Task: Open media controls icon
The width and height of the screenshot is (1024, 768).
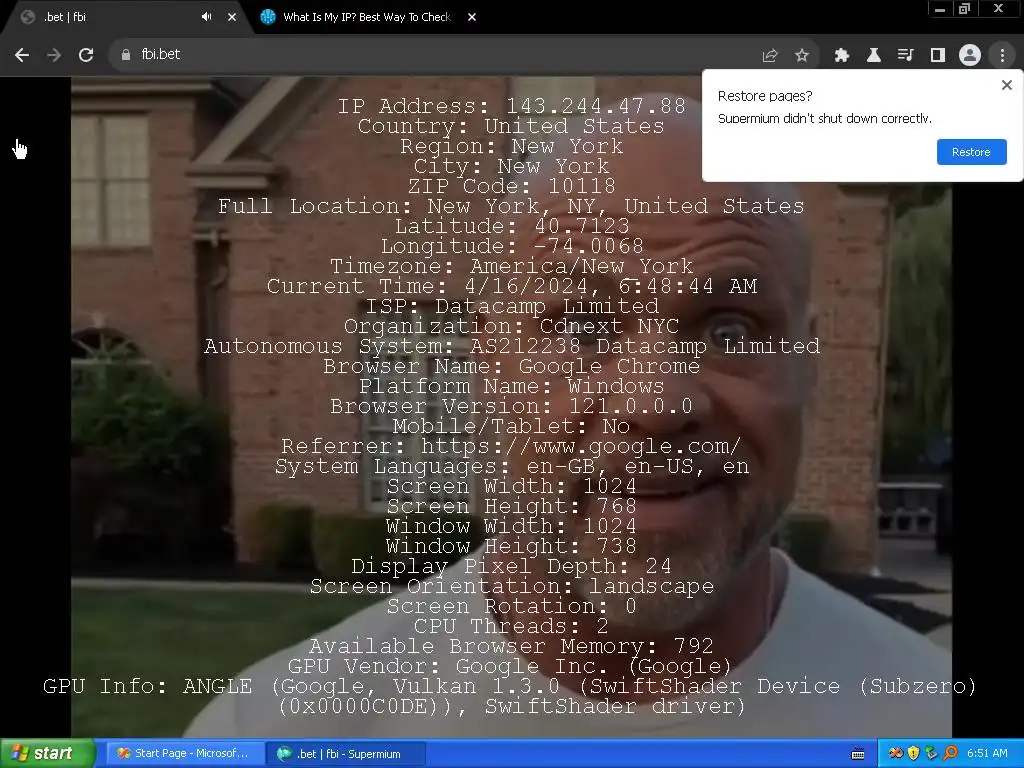Action: (905, 56)
